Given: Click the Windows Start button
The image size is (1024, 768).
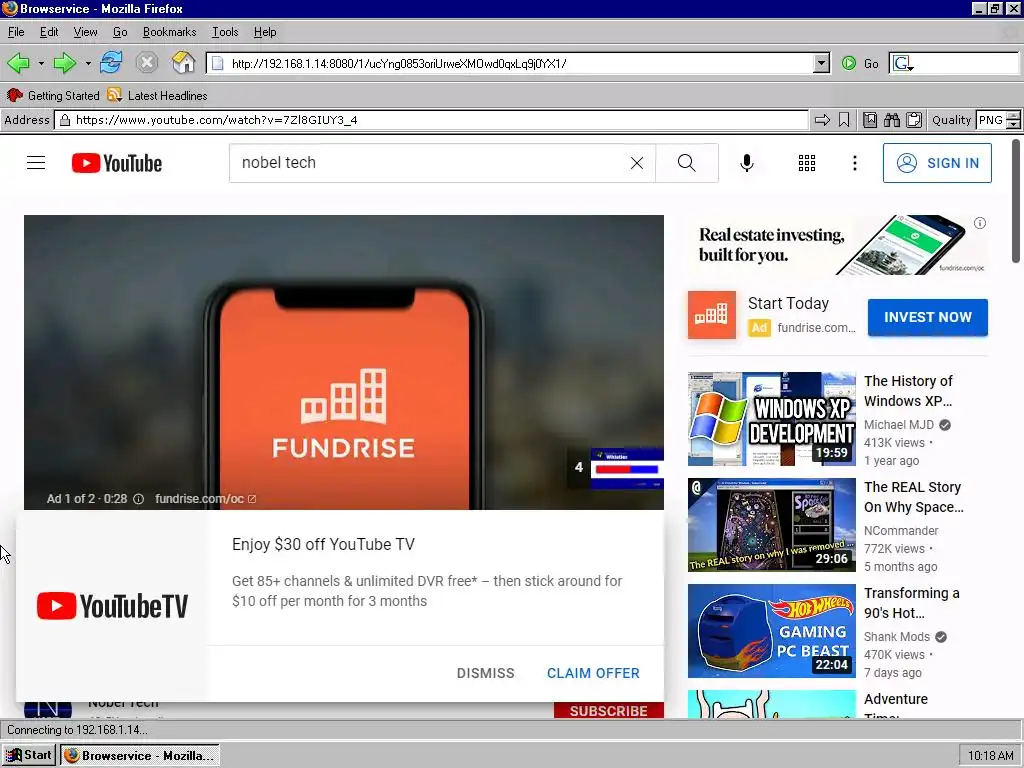Looking at the screenshot, I should [x=28, y=755].
